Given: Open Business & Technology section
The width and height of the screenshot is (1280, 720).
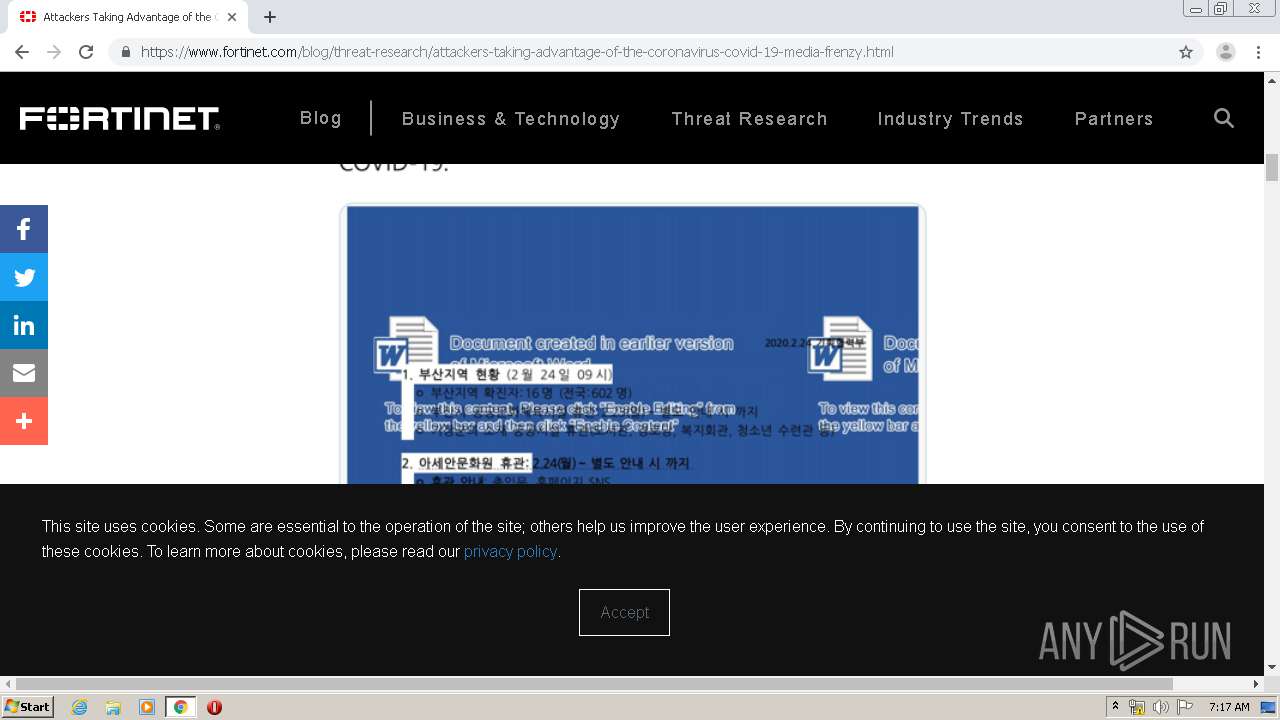Looking at the screenshot, I should (x=511, y=119).
